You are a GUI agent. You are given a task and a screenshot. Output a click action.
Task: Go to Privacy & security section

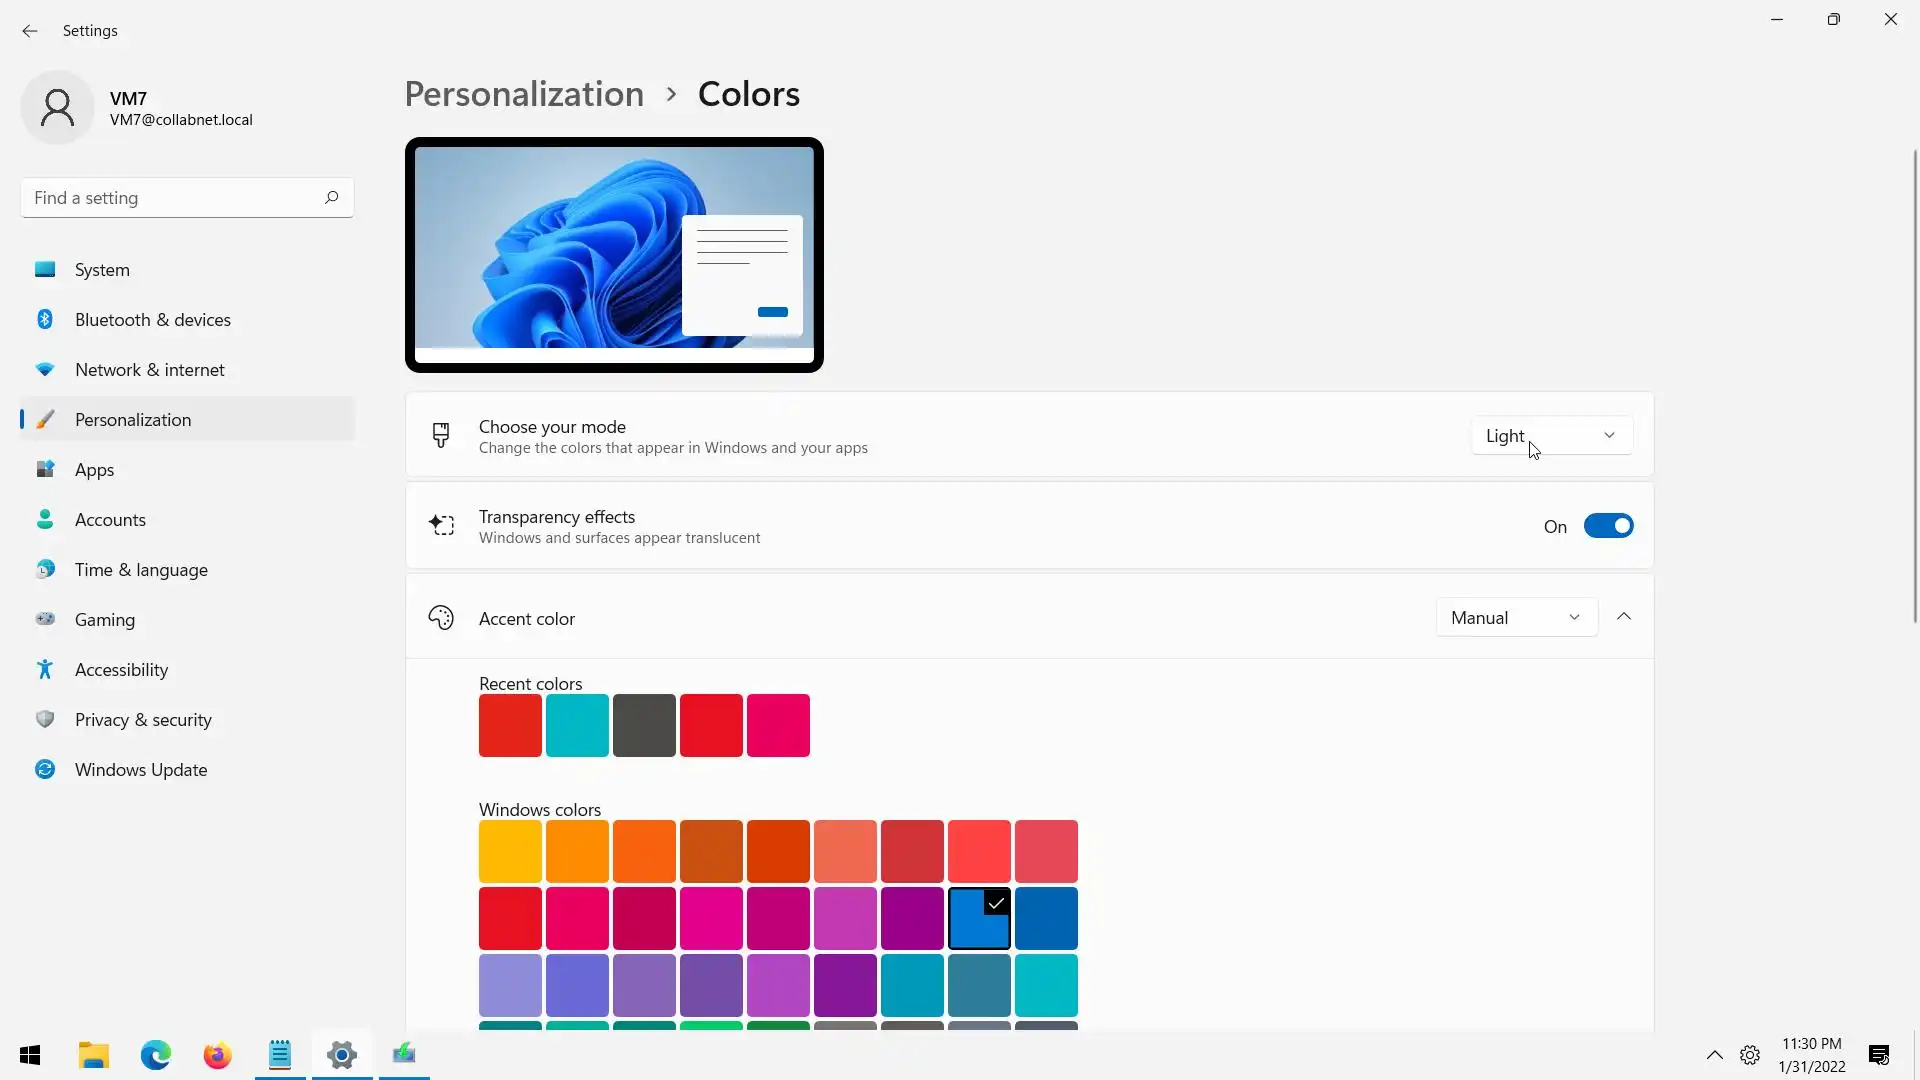coord(143,720)
